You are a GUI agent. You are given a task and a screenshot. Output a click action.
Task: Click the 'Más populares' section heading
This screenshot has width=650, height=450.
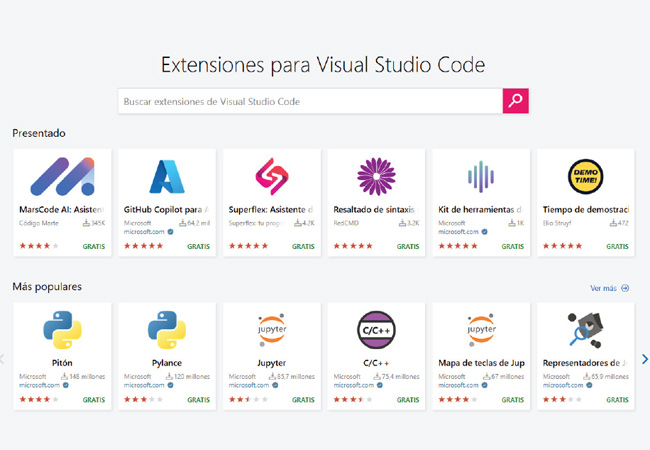[x=47, y=287]
